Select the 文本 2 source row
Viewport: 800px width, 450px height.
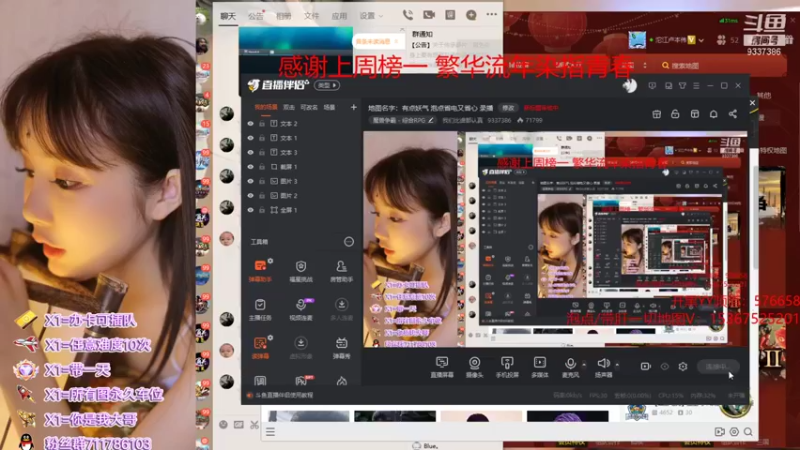point(301,123)
